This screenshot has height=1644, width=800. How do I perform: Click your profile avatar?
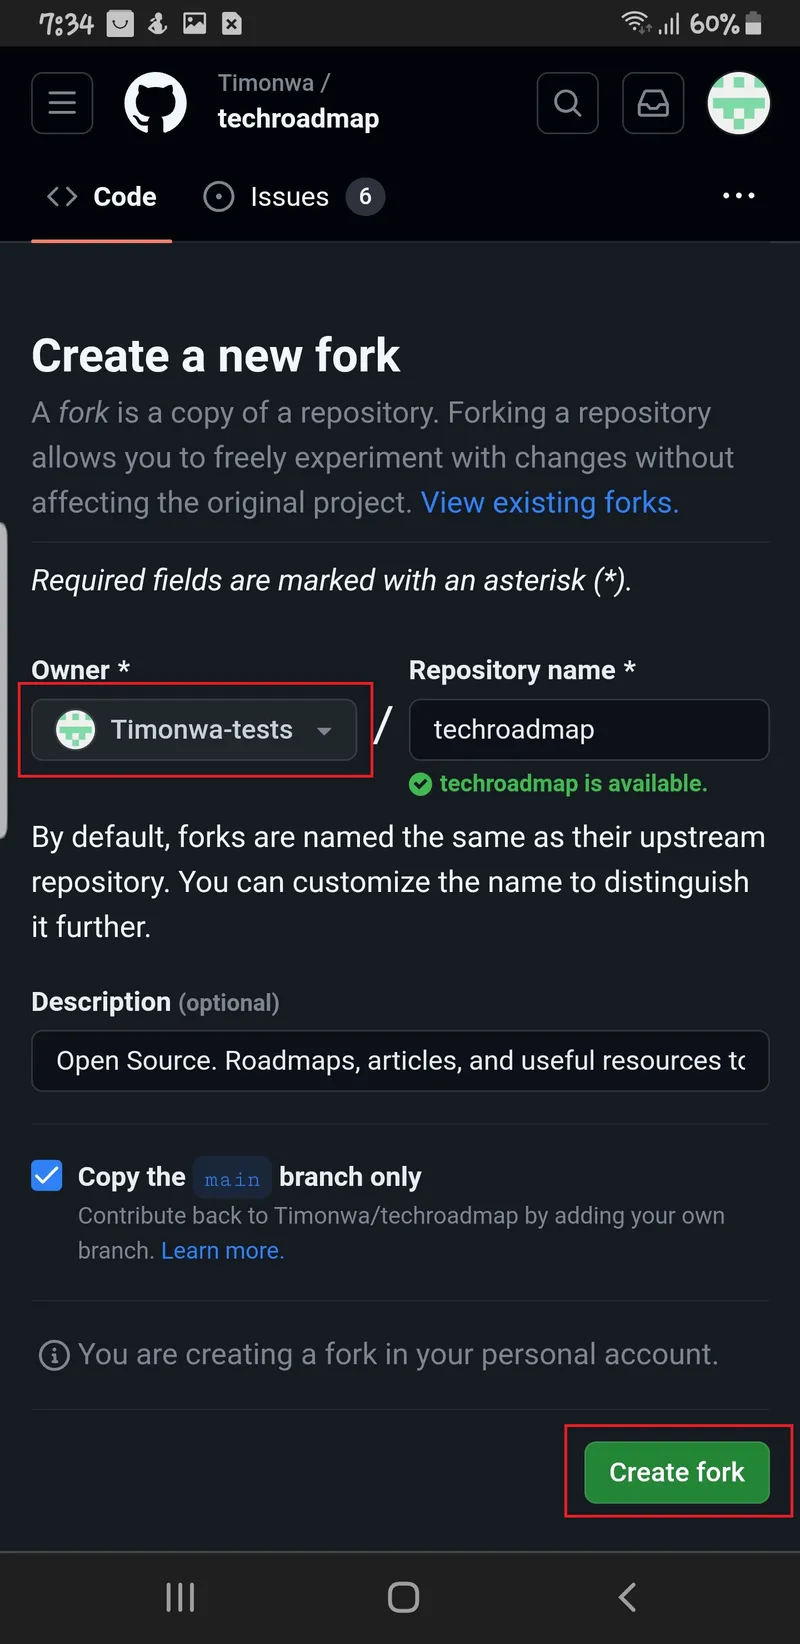click(738, 102)
